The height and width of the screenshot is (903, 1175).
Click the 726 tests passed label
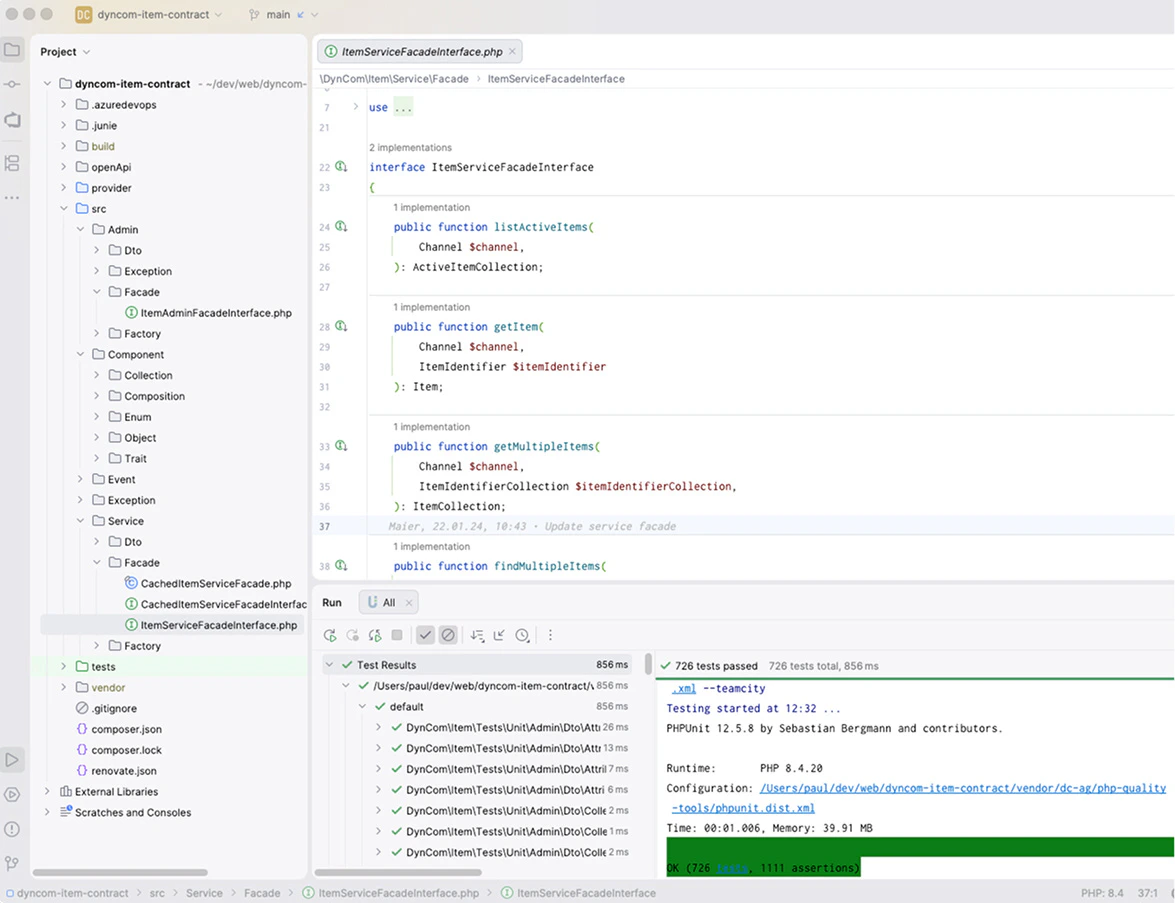[716, 665]
